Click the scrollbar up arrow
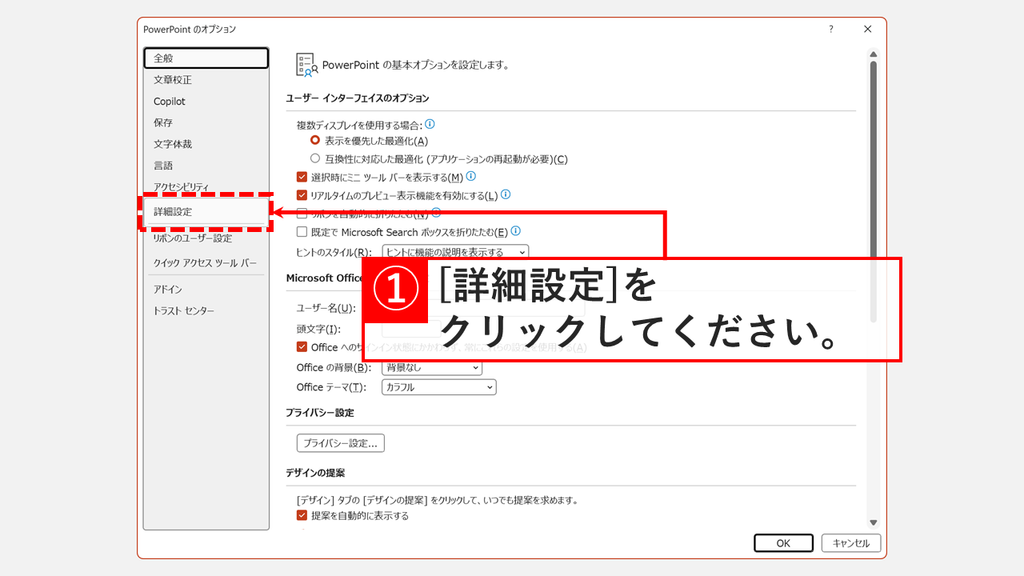1024x576 pixels. [873, 55]
